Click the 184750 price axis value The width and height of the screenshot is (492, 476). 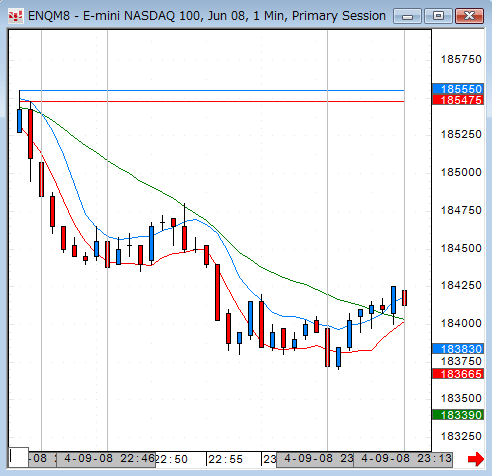click(x=461, y=210)
